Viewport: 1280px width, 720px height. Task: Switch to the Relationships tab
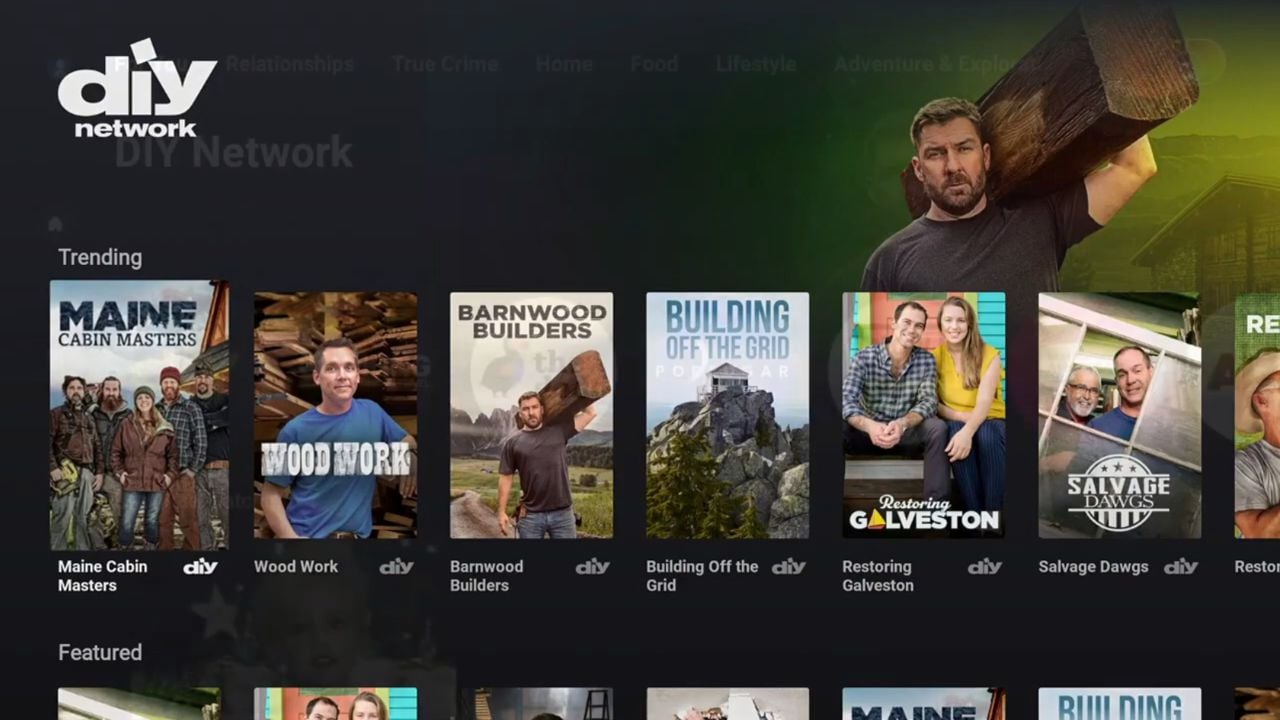[x=290, y=64]
